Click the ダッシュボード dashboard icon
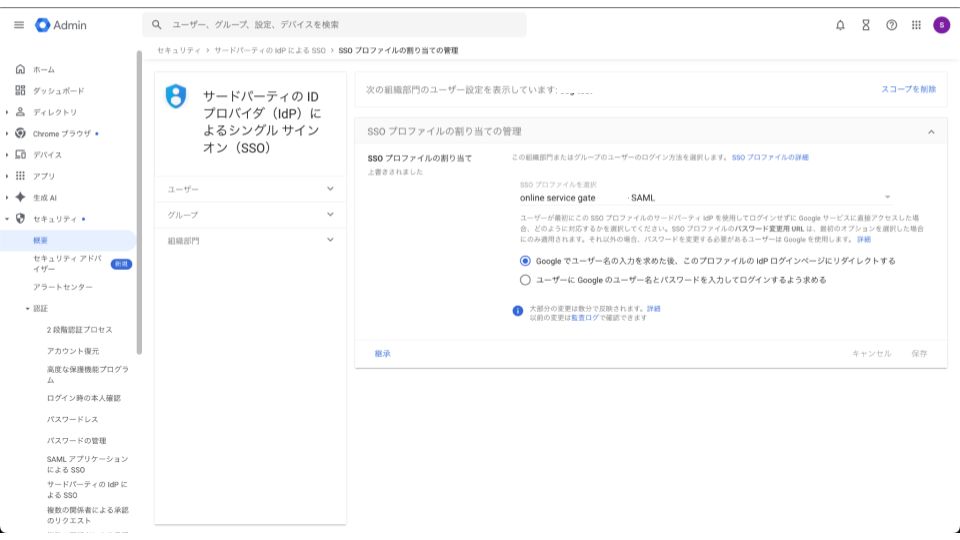 [x=20, y=91]
